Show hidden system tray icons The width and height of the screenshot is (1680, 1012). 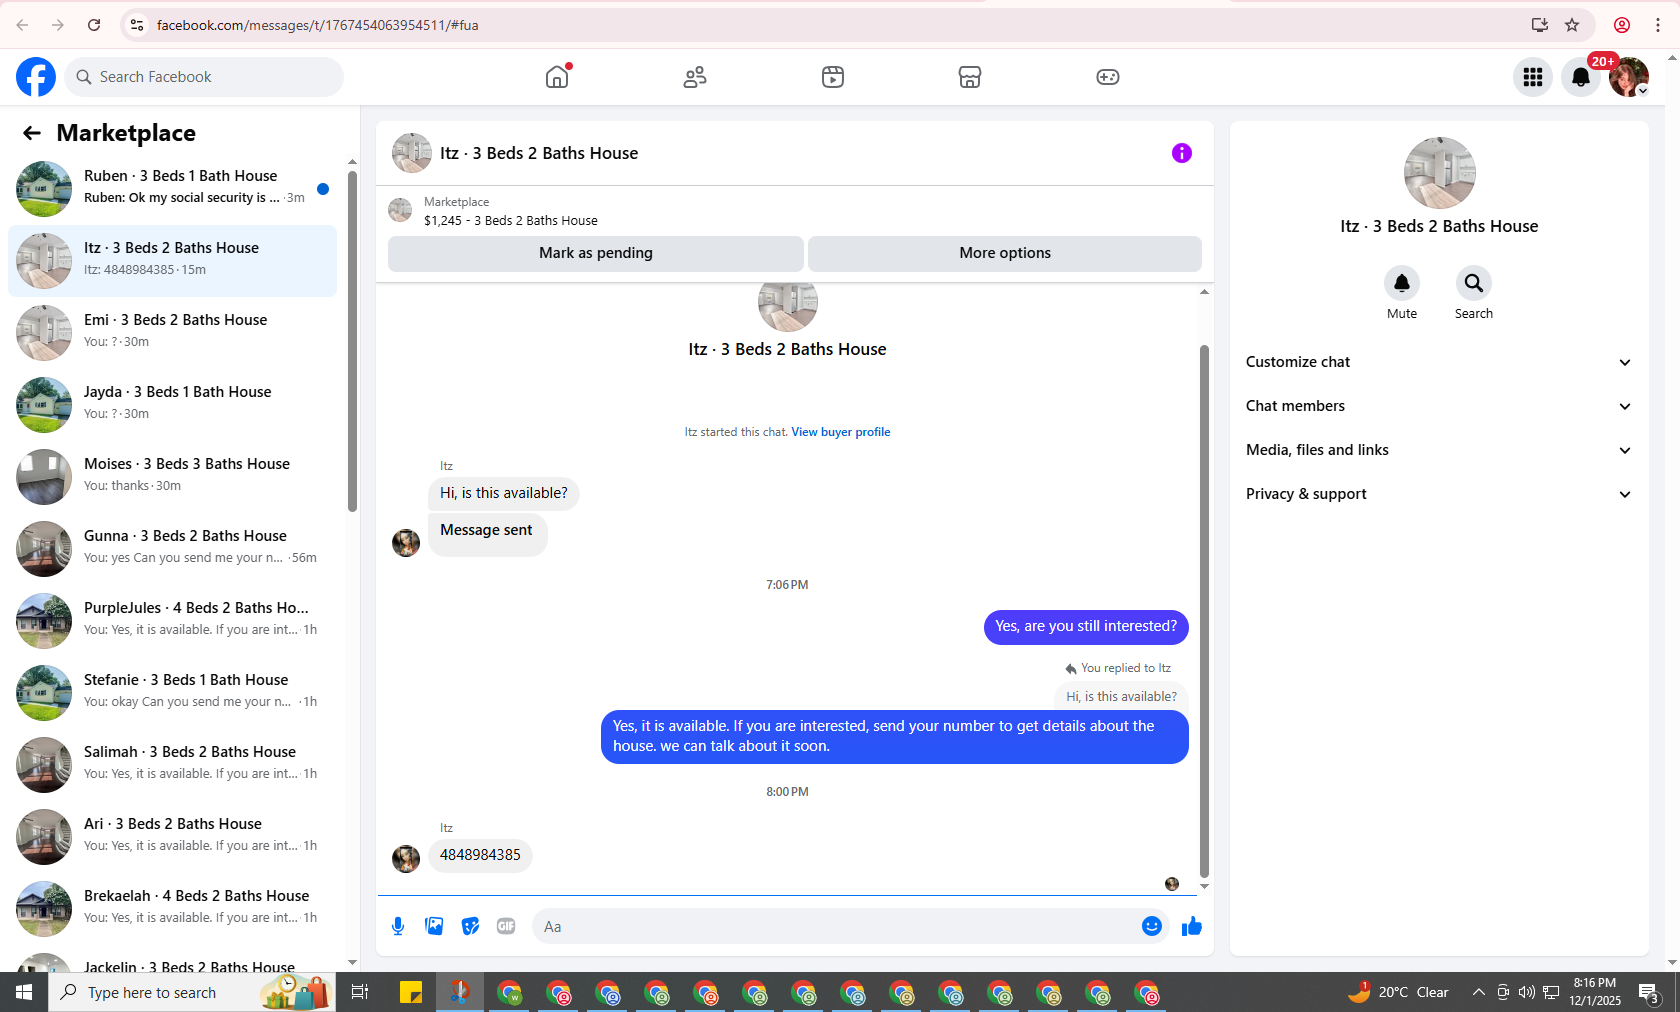click(x=1478, y=992)
